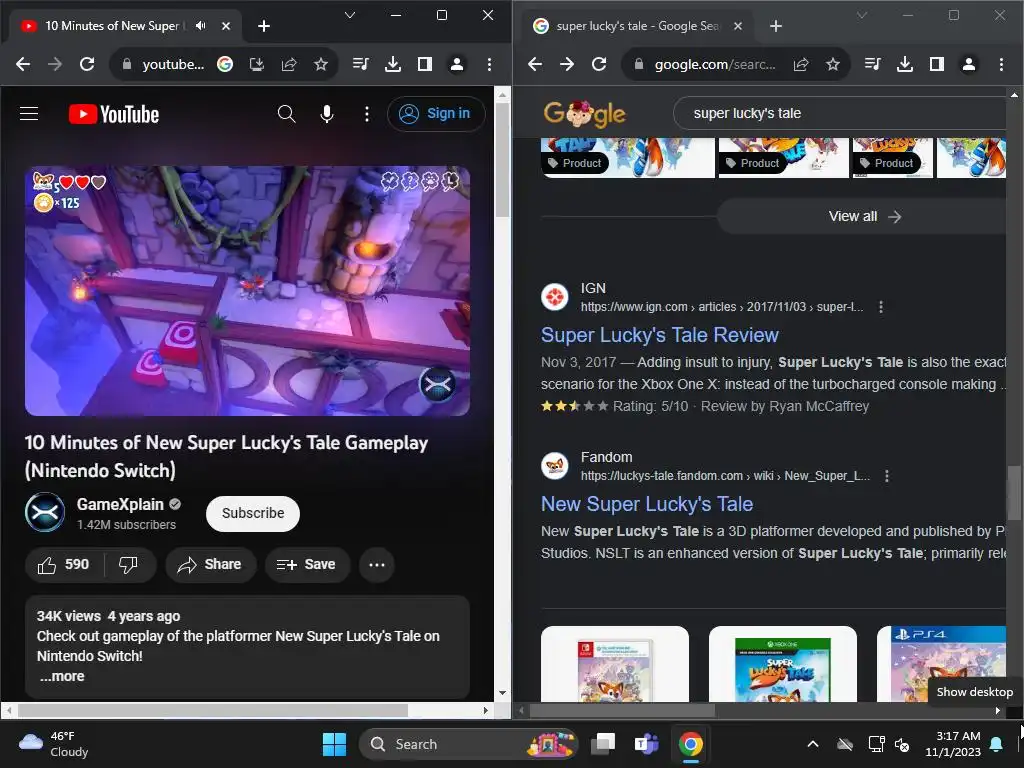Click the google.com address bar

tap(715, 64)
